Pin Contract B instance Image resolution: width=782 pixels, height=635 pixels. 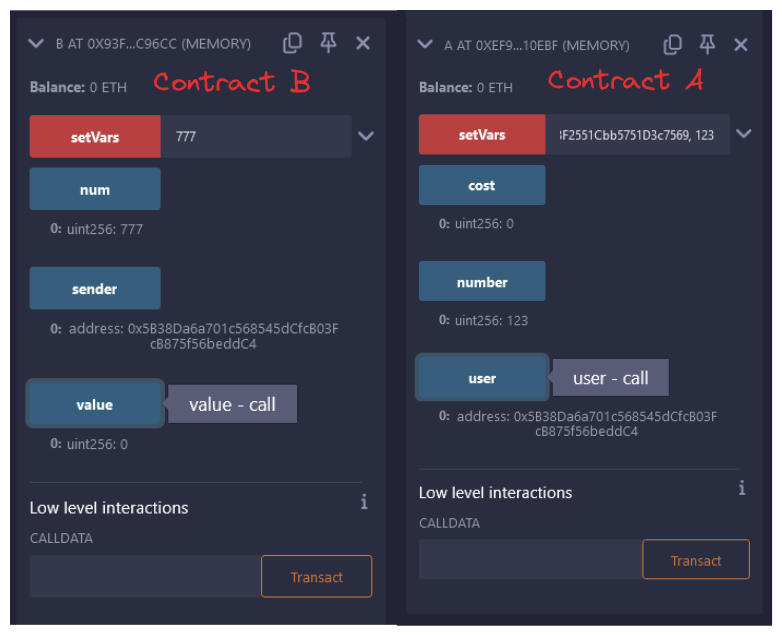click(x=327, y=43)
